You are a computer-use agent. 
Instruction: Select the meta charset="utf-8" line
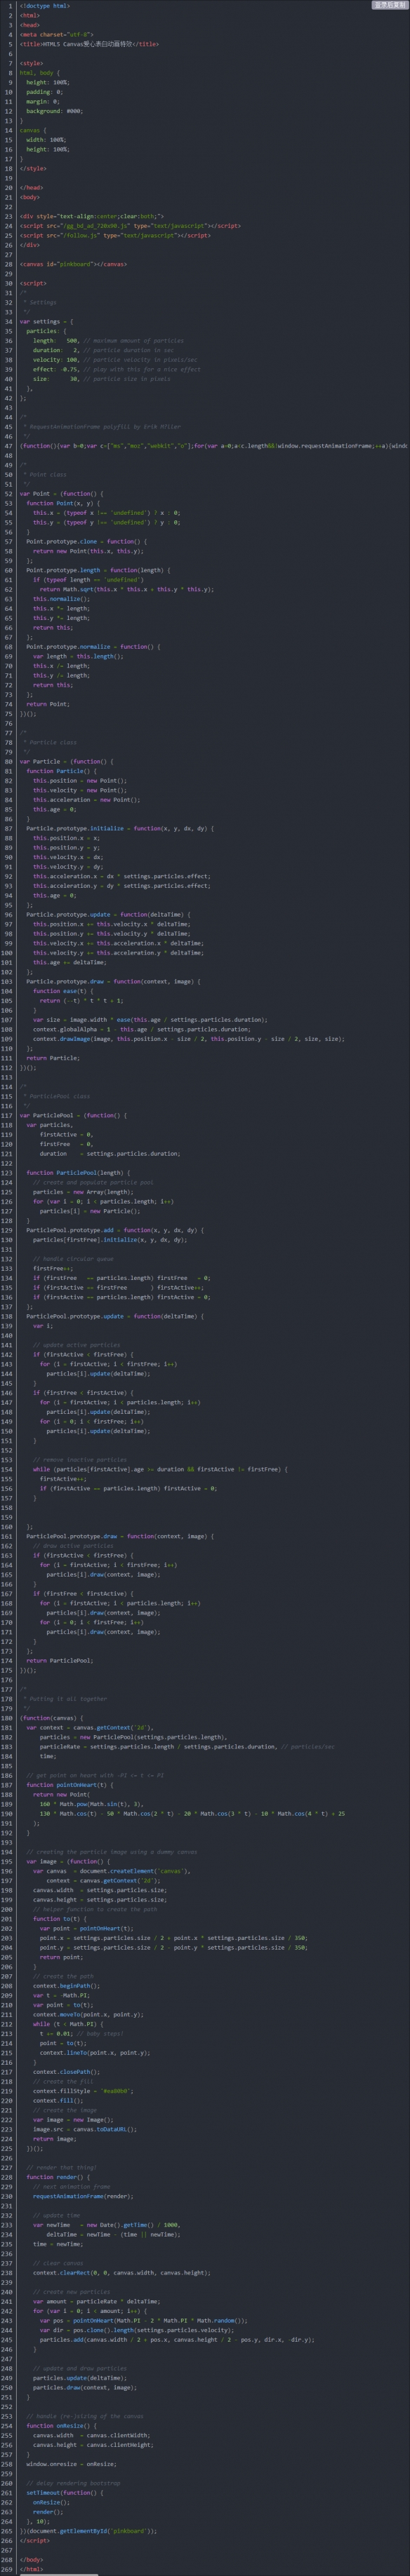click(x=56, y=34)
